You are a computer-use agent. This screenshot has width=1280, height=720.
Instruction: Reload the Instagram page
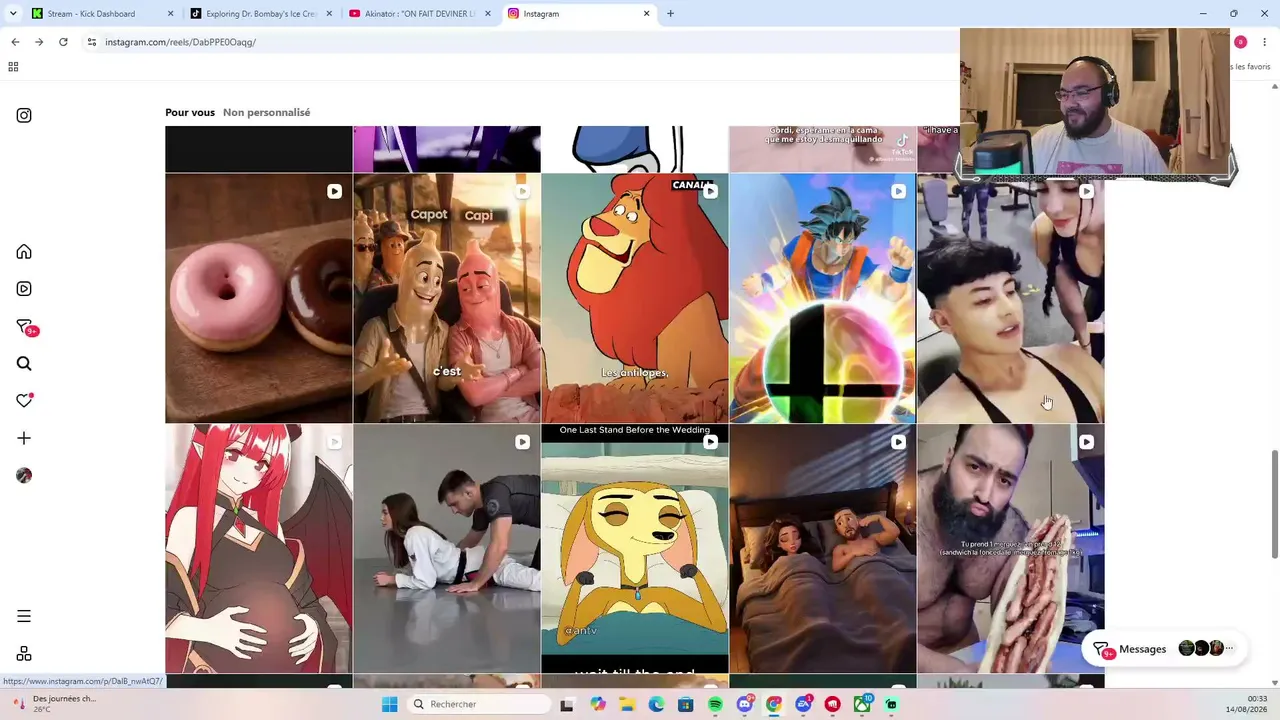63,42
